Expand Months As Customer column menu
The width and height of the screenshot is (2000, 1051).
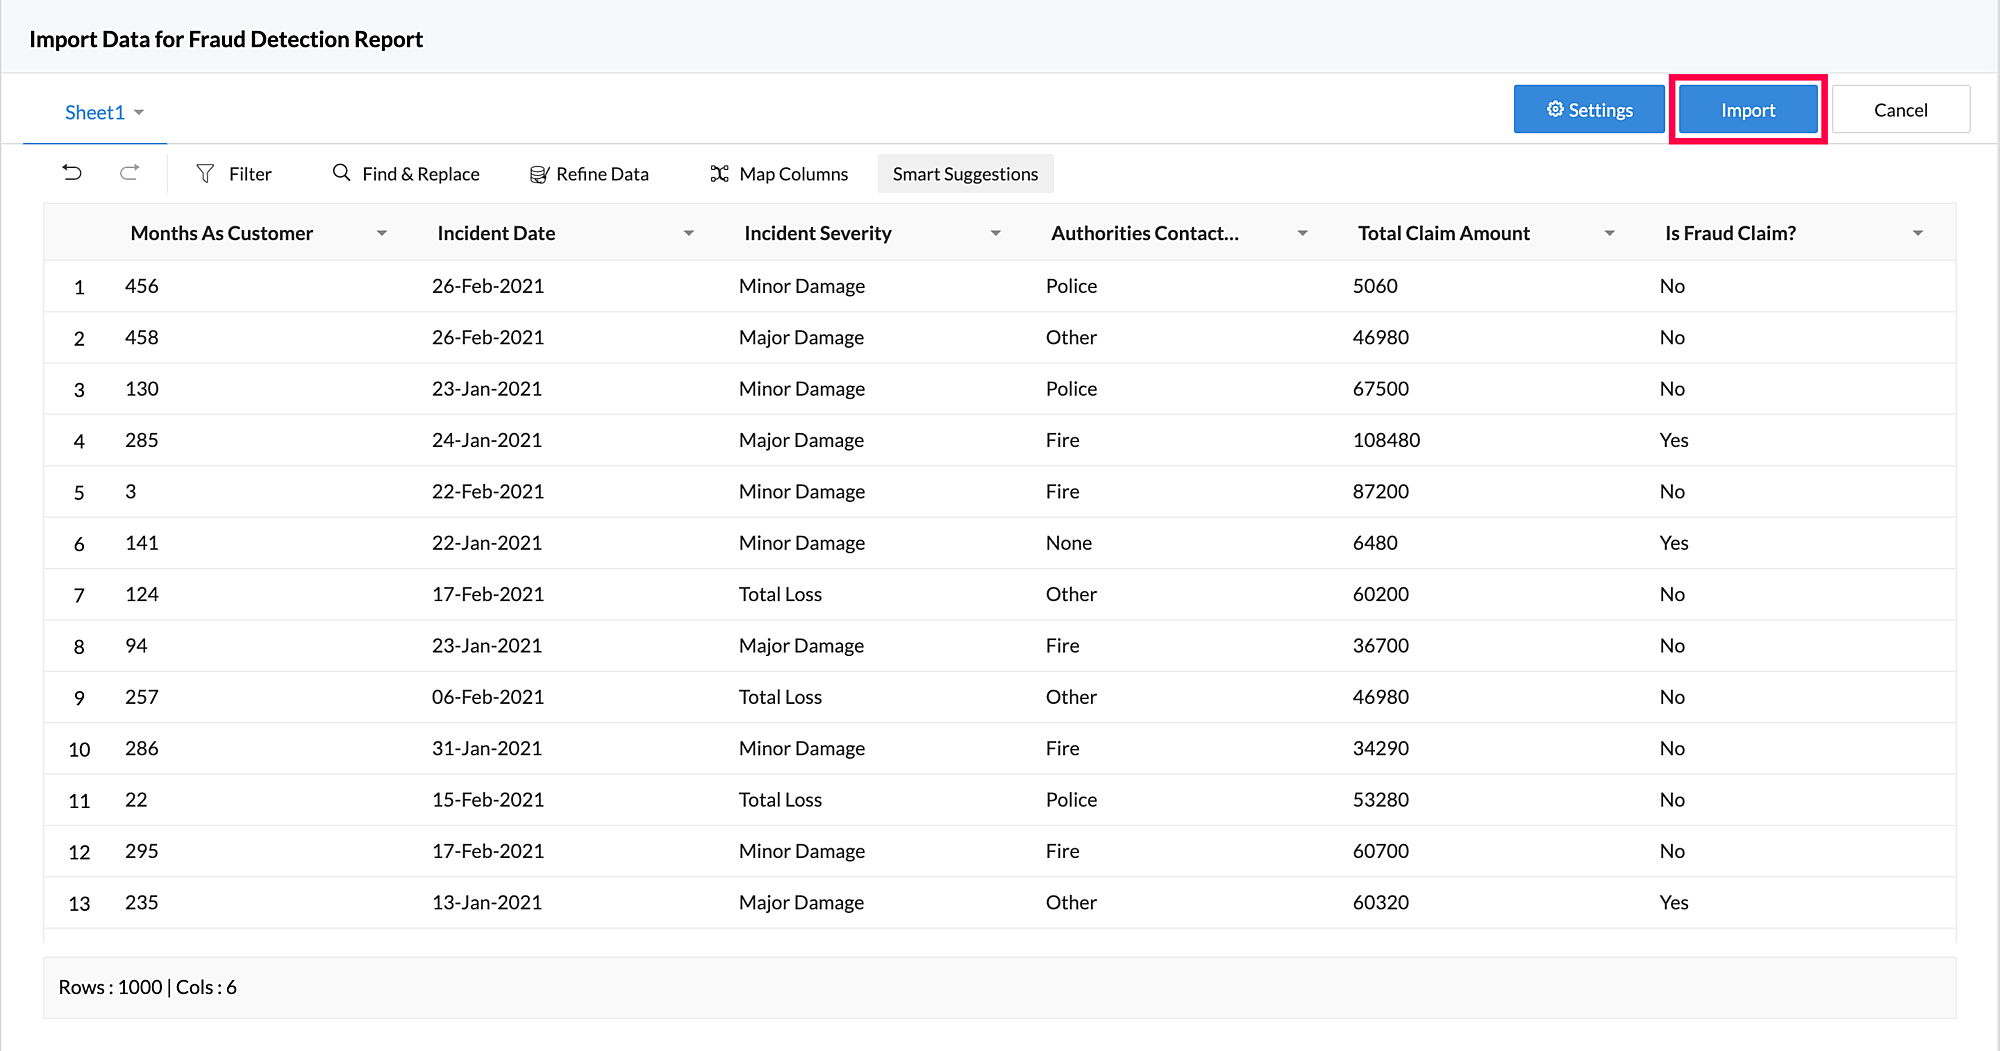click(x=382, y=233)
